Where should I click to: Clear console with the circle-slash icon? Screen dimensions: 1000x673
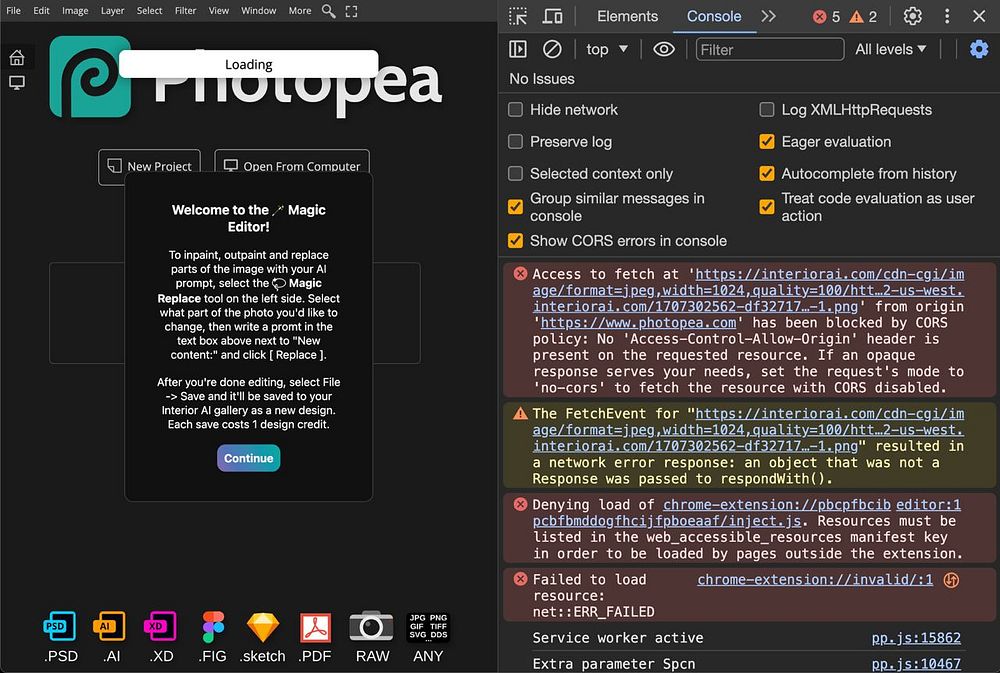tap(552, 49)
